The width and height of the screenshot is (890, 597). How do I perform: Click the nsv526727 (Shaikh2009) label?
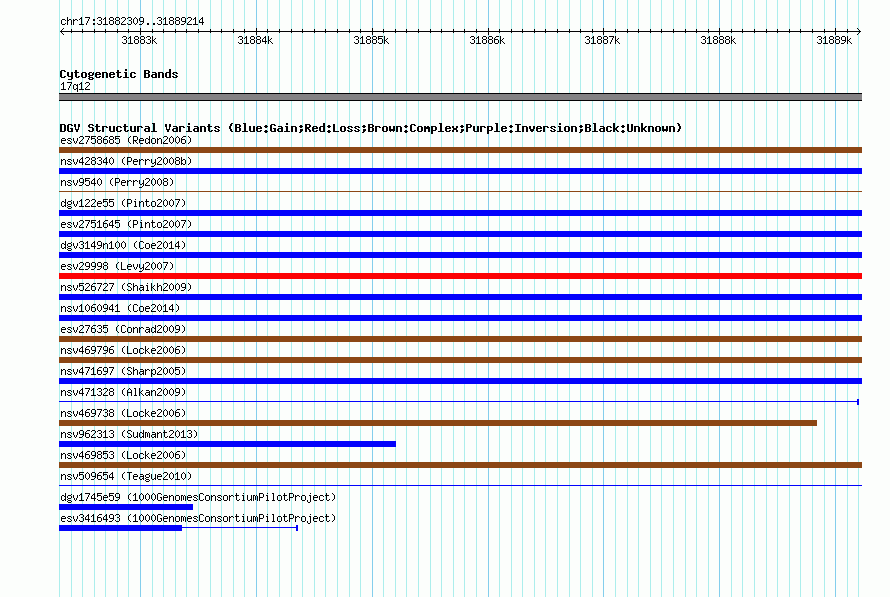[x=126, y=287]
